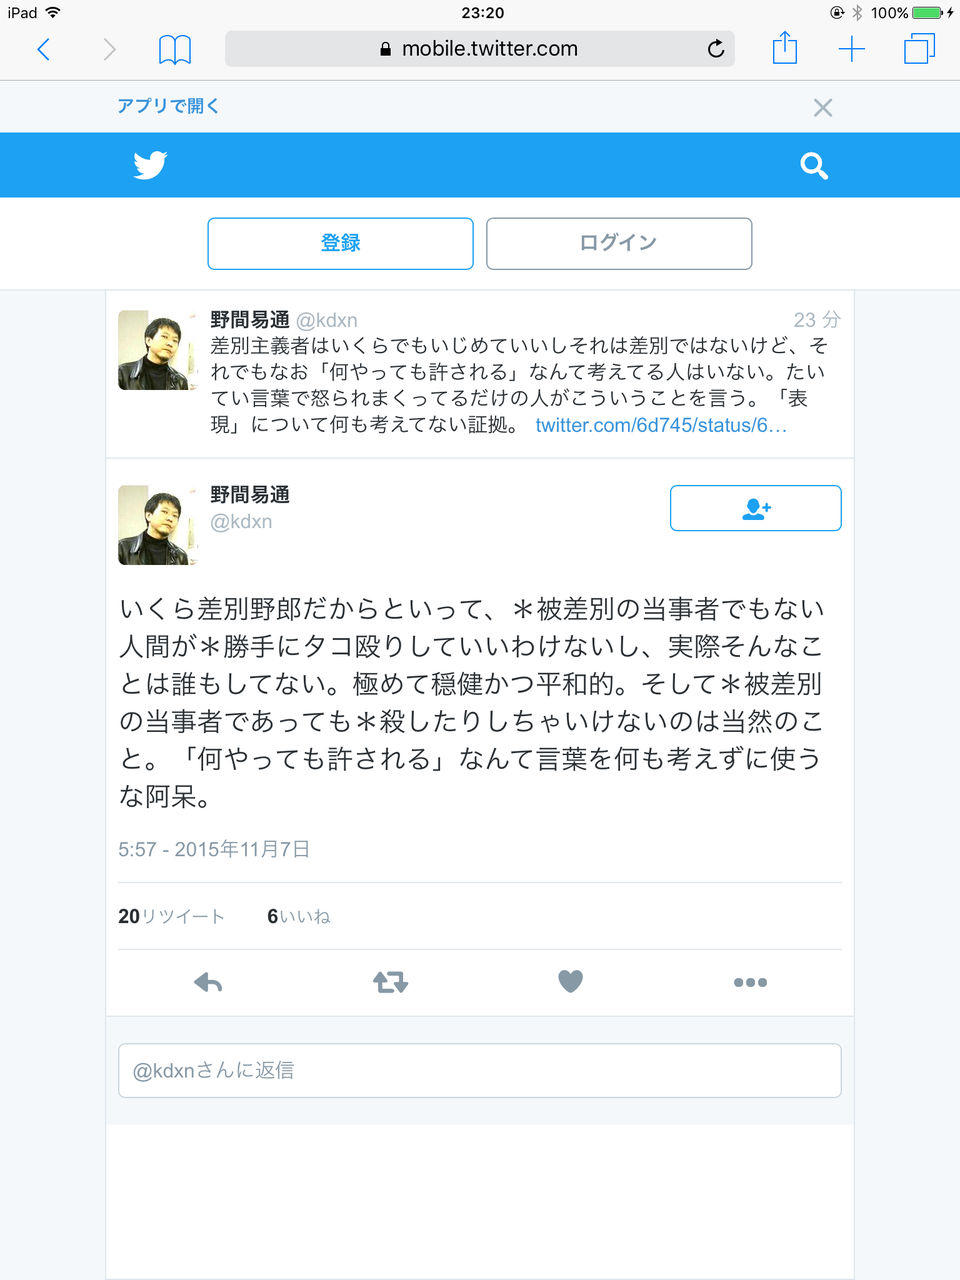This screenshot has width=960, height=1280.
Task: Add new Safari tab plus icon
Action: coord(851,49)
